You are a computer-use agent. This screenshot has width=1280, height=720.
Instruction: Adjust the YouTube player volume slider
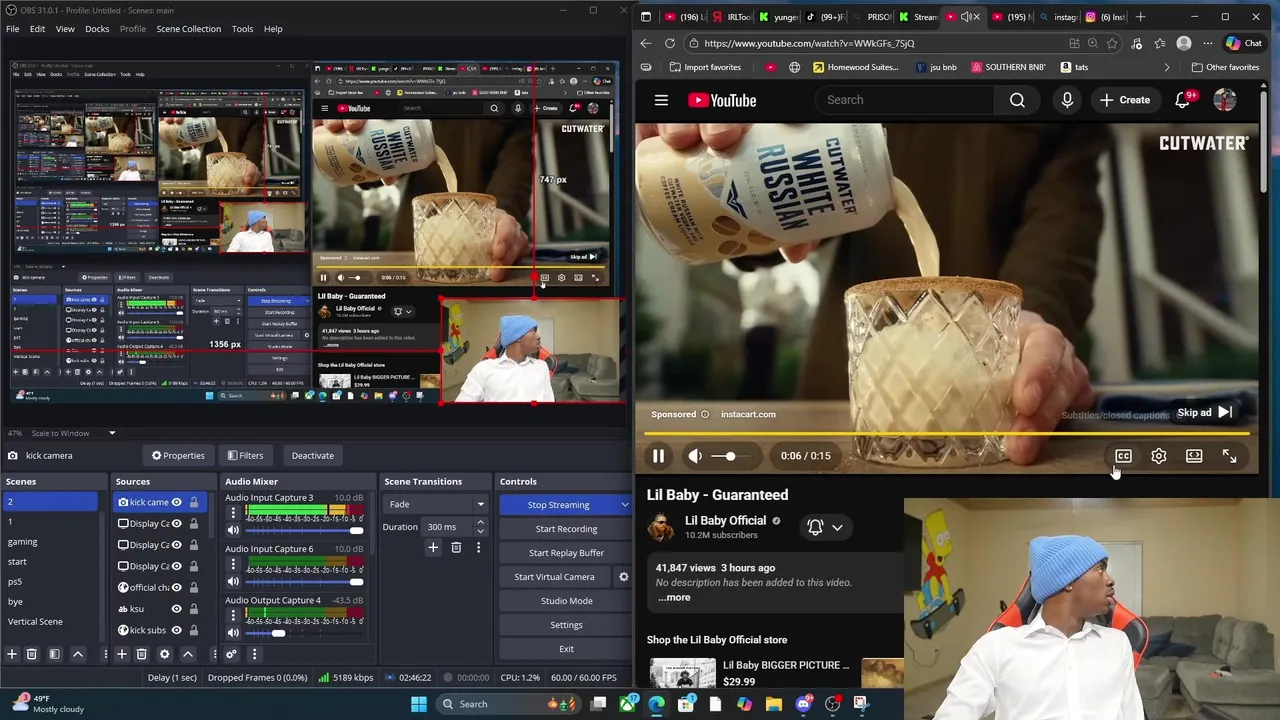click(732, 456)
